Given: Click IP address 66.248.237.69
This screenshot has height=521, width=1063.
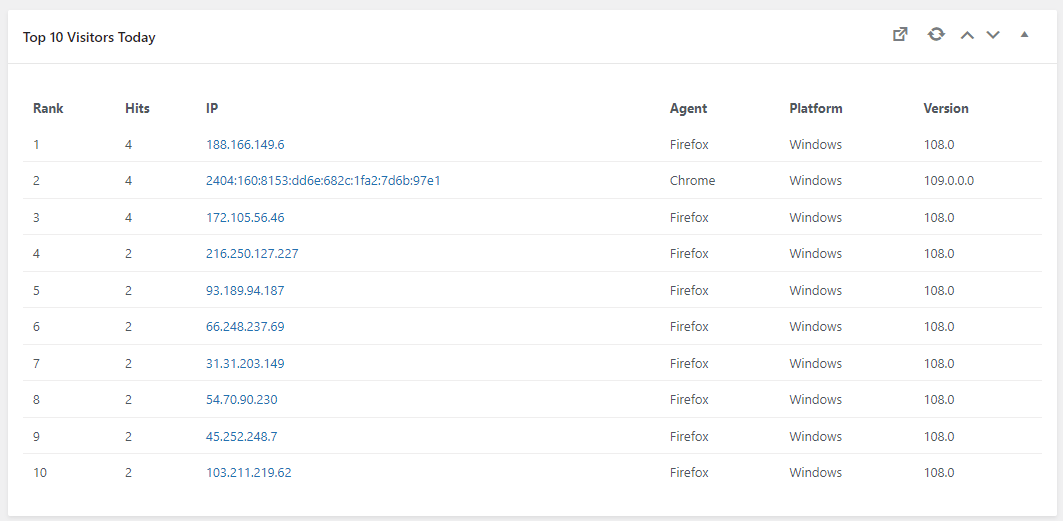Looking at the screenshot, I should tap(245, 327).
